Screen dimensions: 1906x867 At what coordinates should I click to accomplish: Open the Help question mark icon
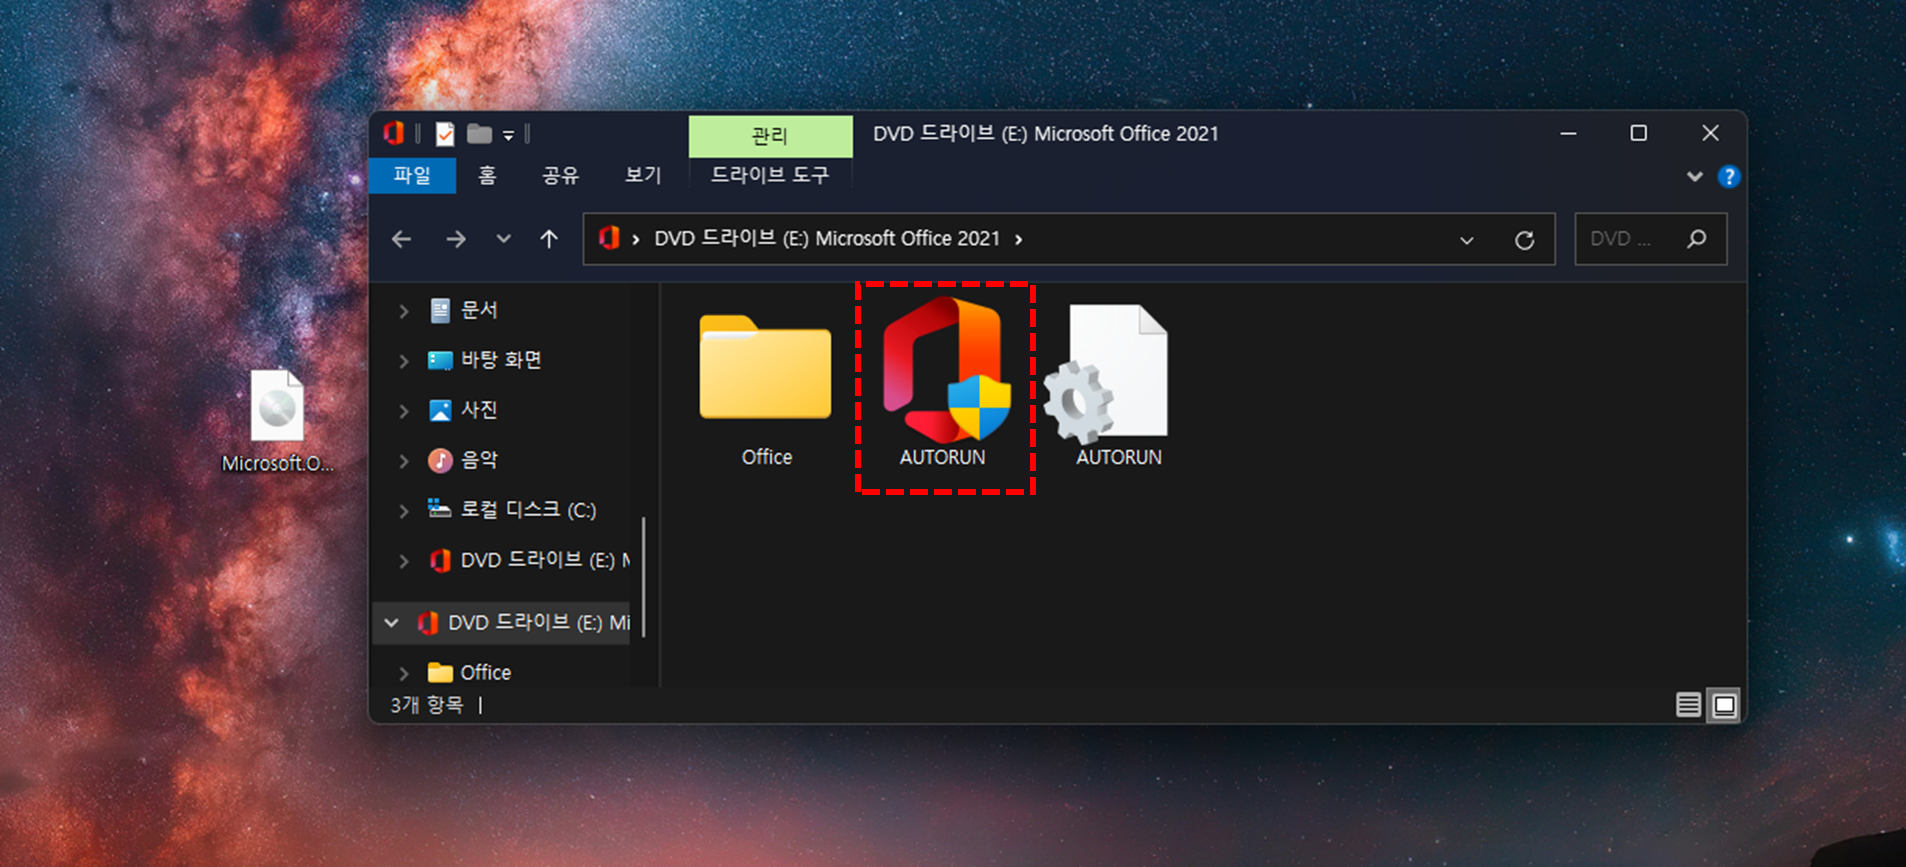coord(1728,176)
